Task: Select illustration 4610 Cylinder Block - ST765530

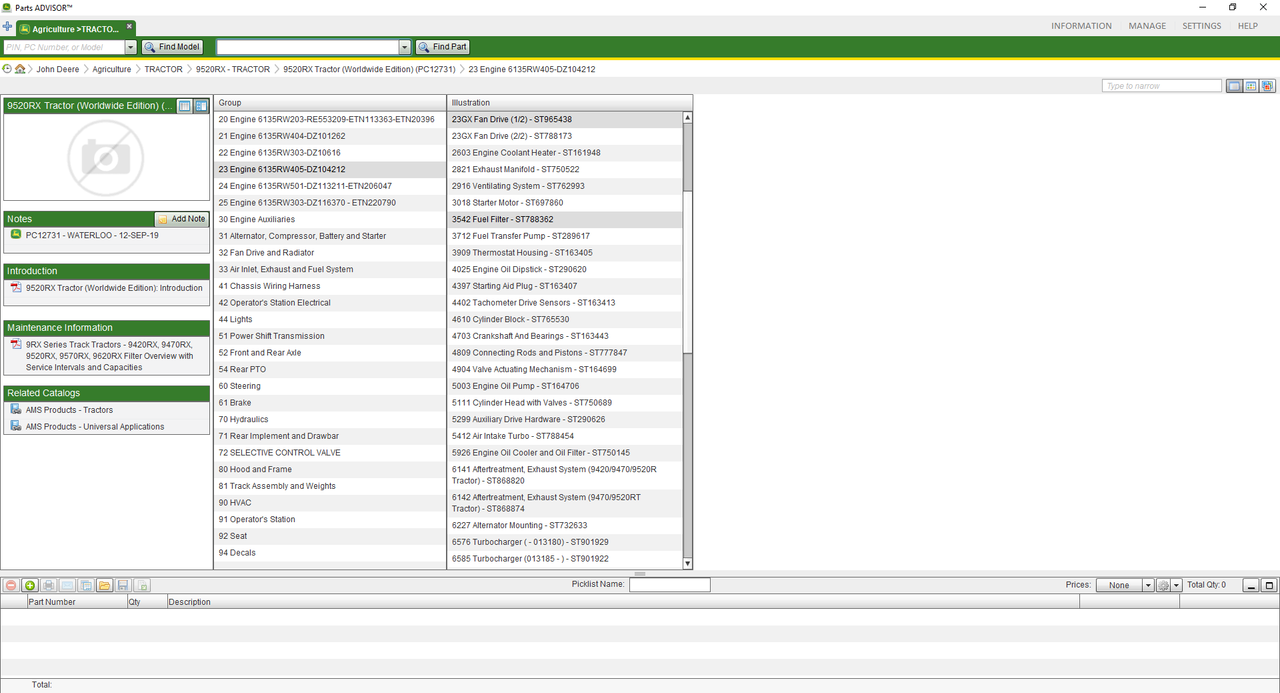Action: [x=565, y=319]
